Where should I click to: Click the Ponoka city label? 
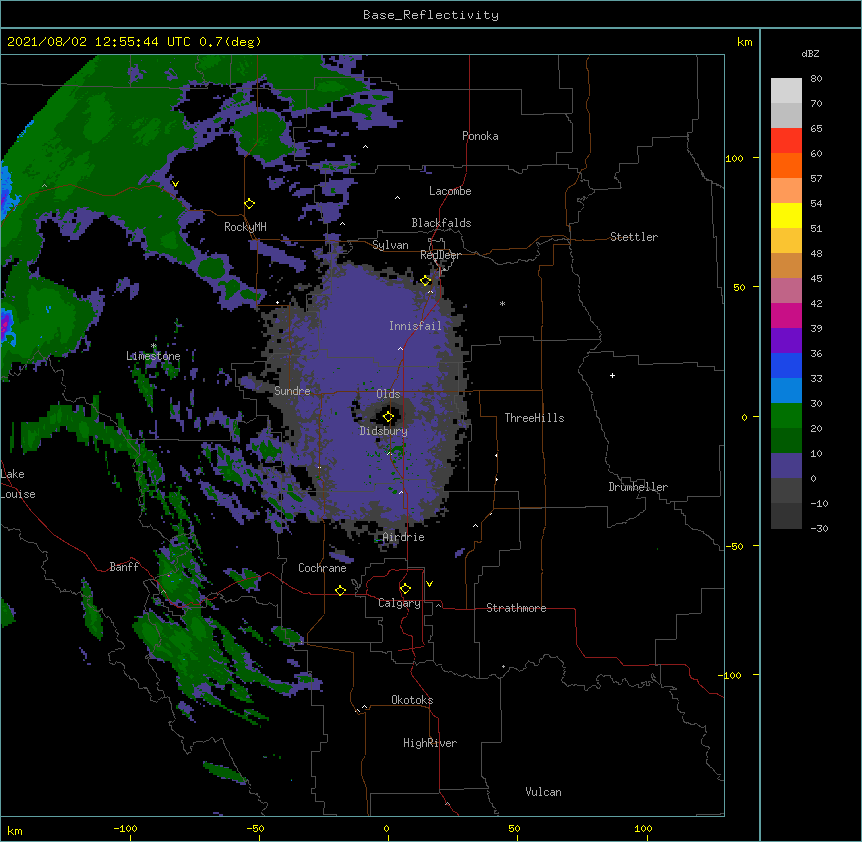480,136
